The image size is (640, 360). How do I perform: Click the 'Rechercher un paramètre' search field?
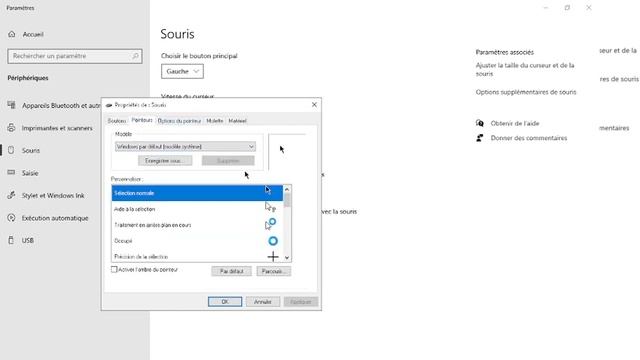pyautogui.click(x=75, y=56)
